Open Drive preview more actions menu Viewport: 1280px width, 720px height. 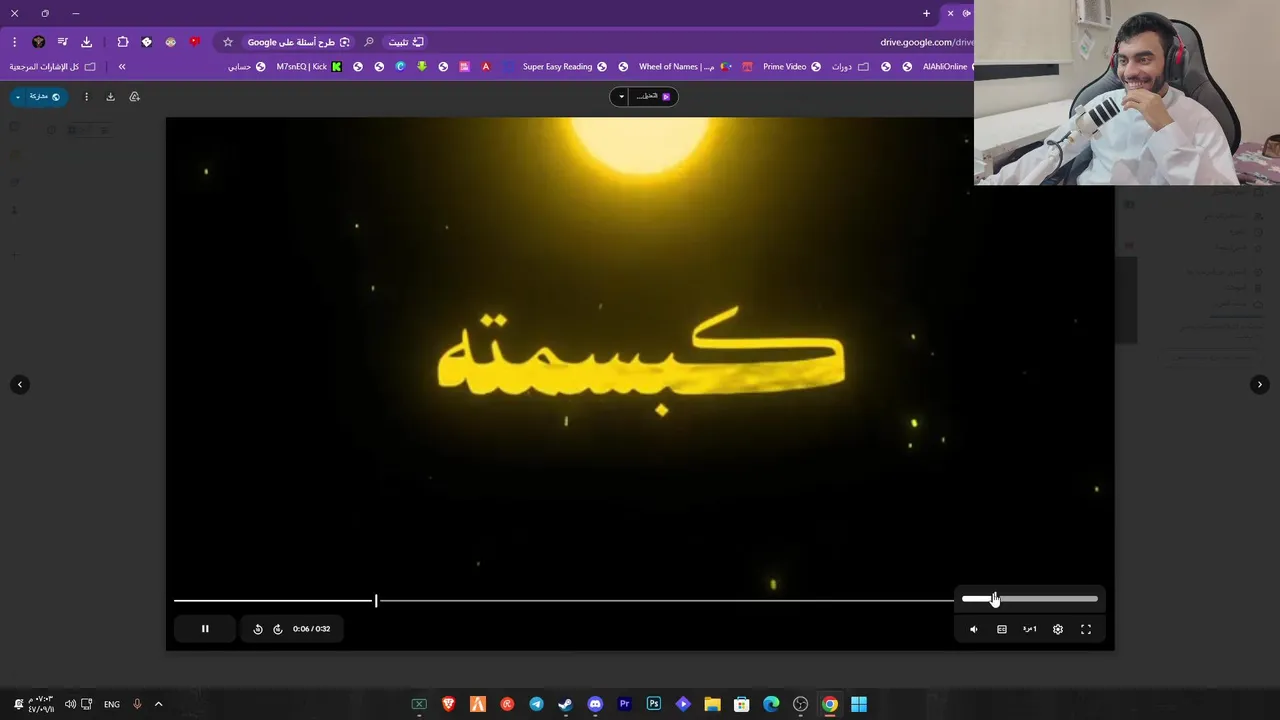pos(86,97)
